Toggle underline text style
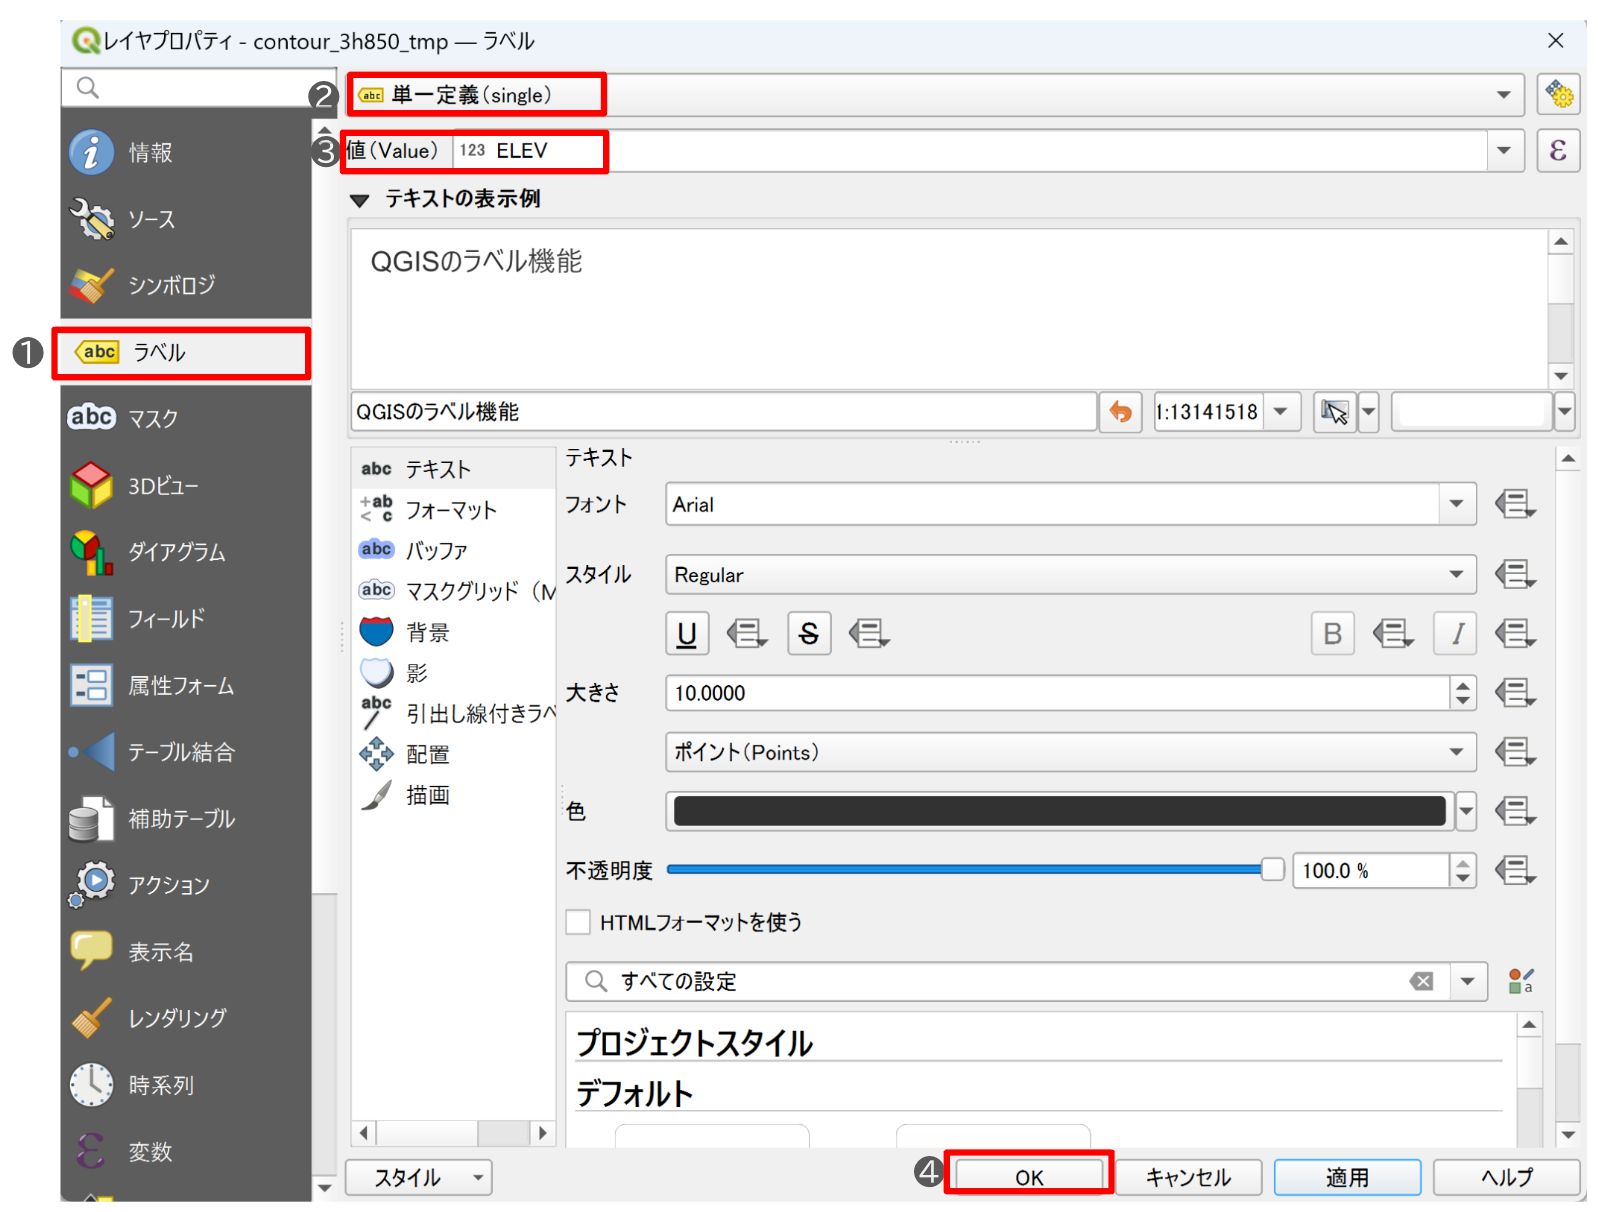This screenshot has height=1212, width=1598. [687, 633]
